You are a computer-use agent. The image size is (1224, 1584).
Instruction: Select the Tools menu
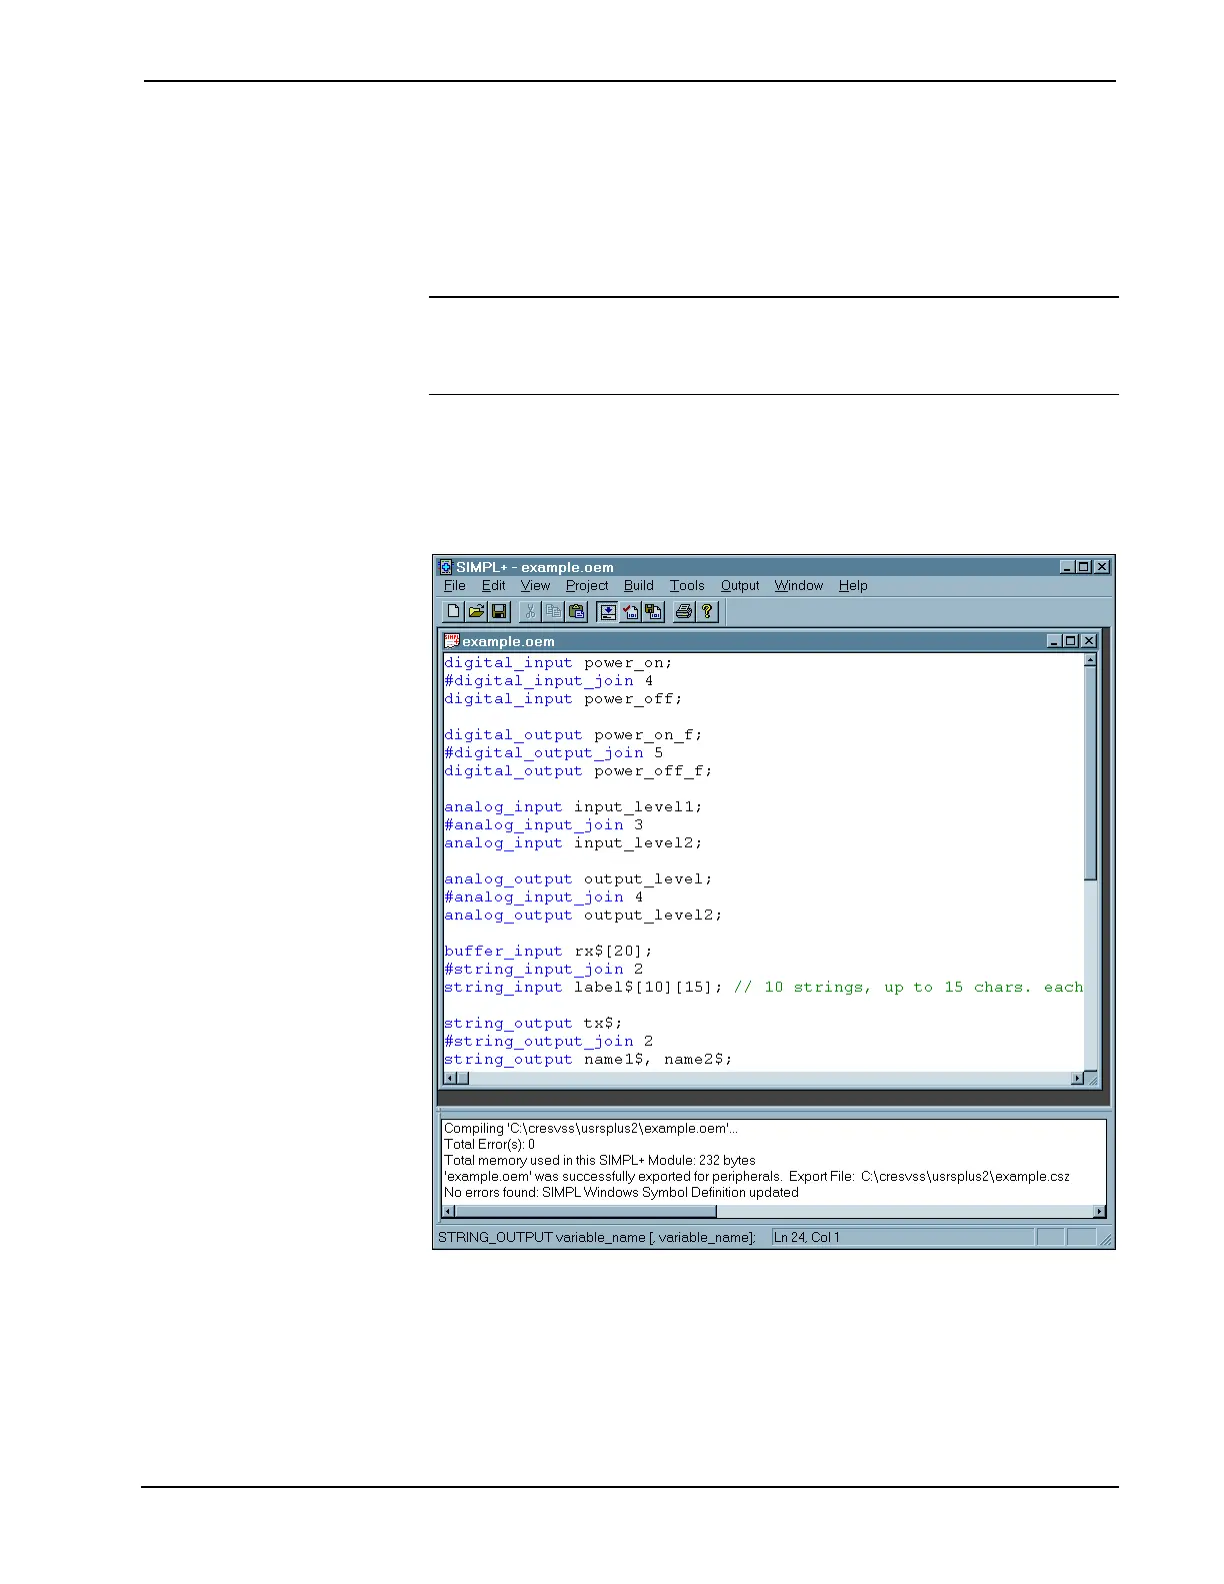pos(687,586)
